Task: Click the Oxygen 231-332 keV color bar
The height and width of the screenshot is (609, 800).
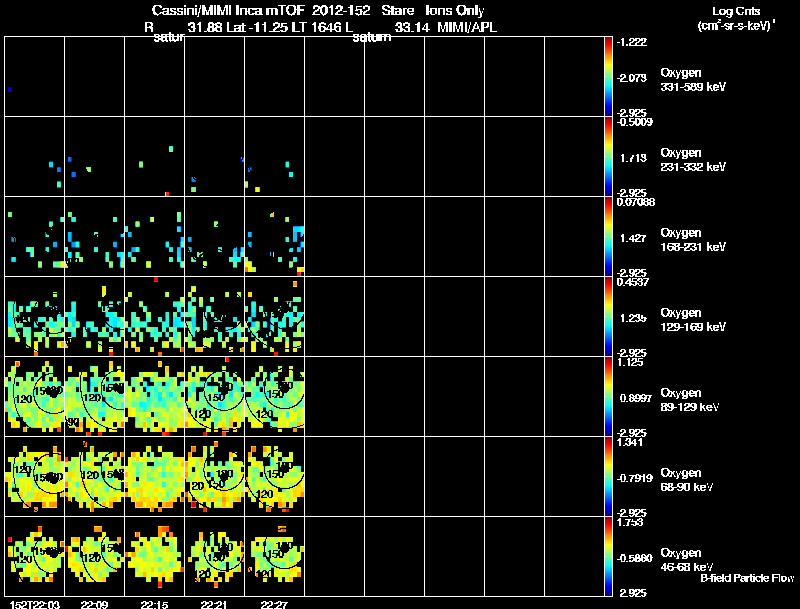Action: [608, 157]
